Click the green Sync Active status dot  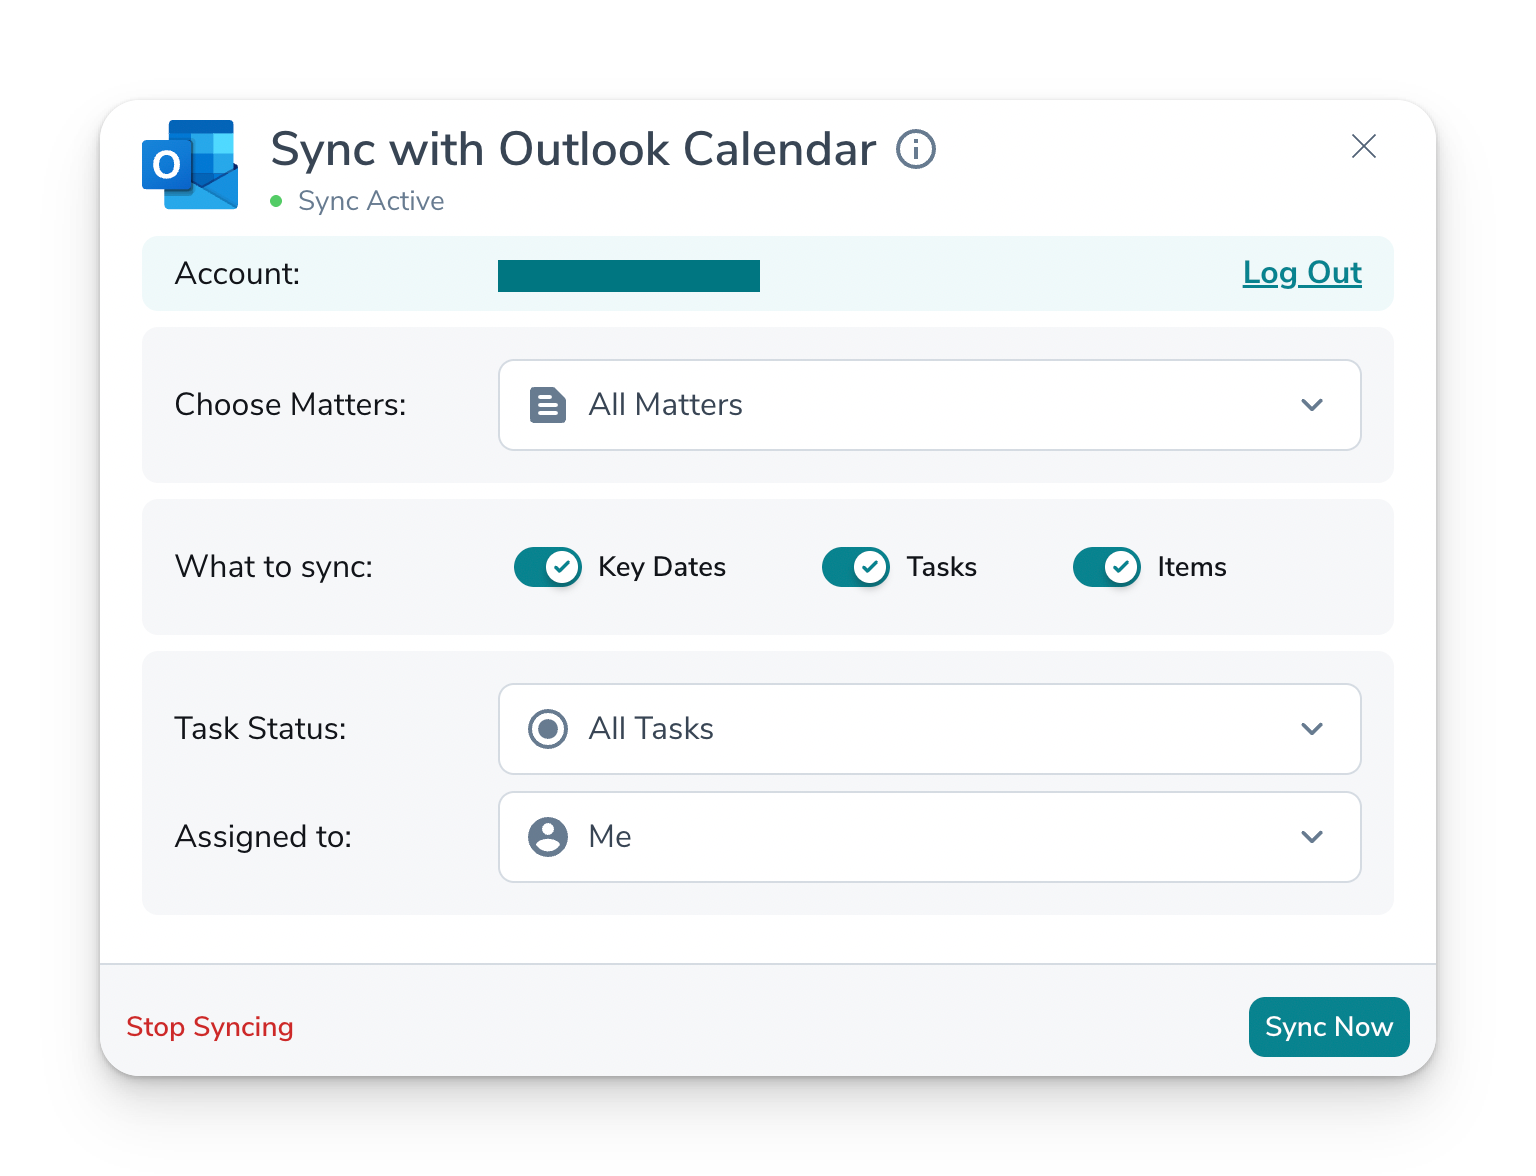coord(276,201)
